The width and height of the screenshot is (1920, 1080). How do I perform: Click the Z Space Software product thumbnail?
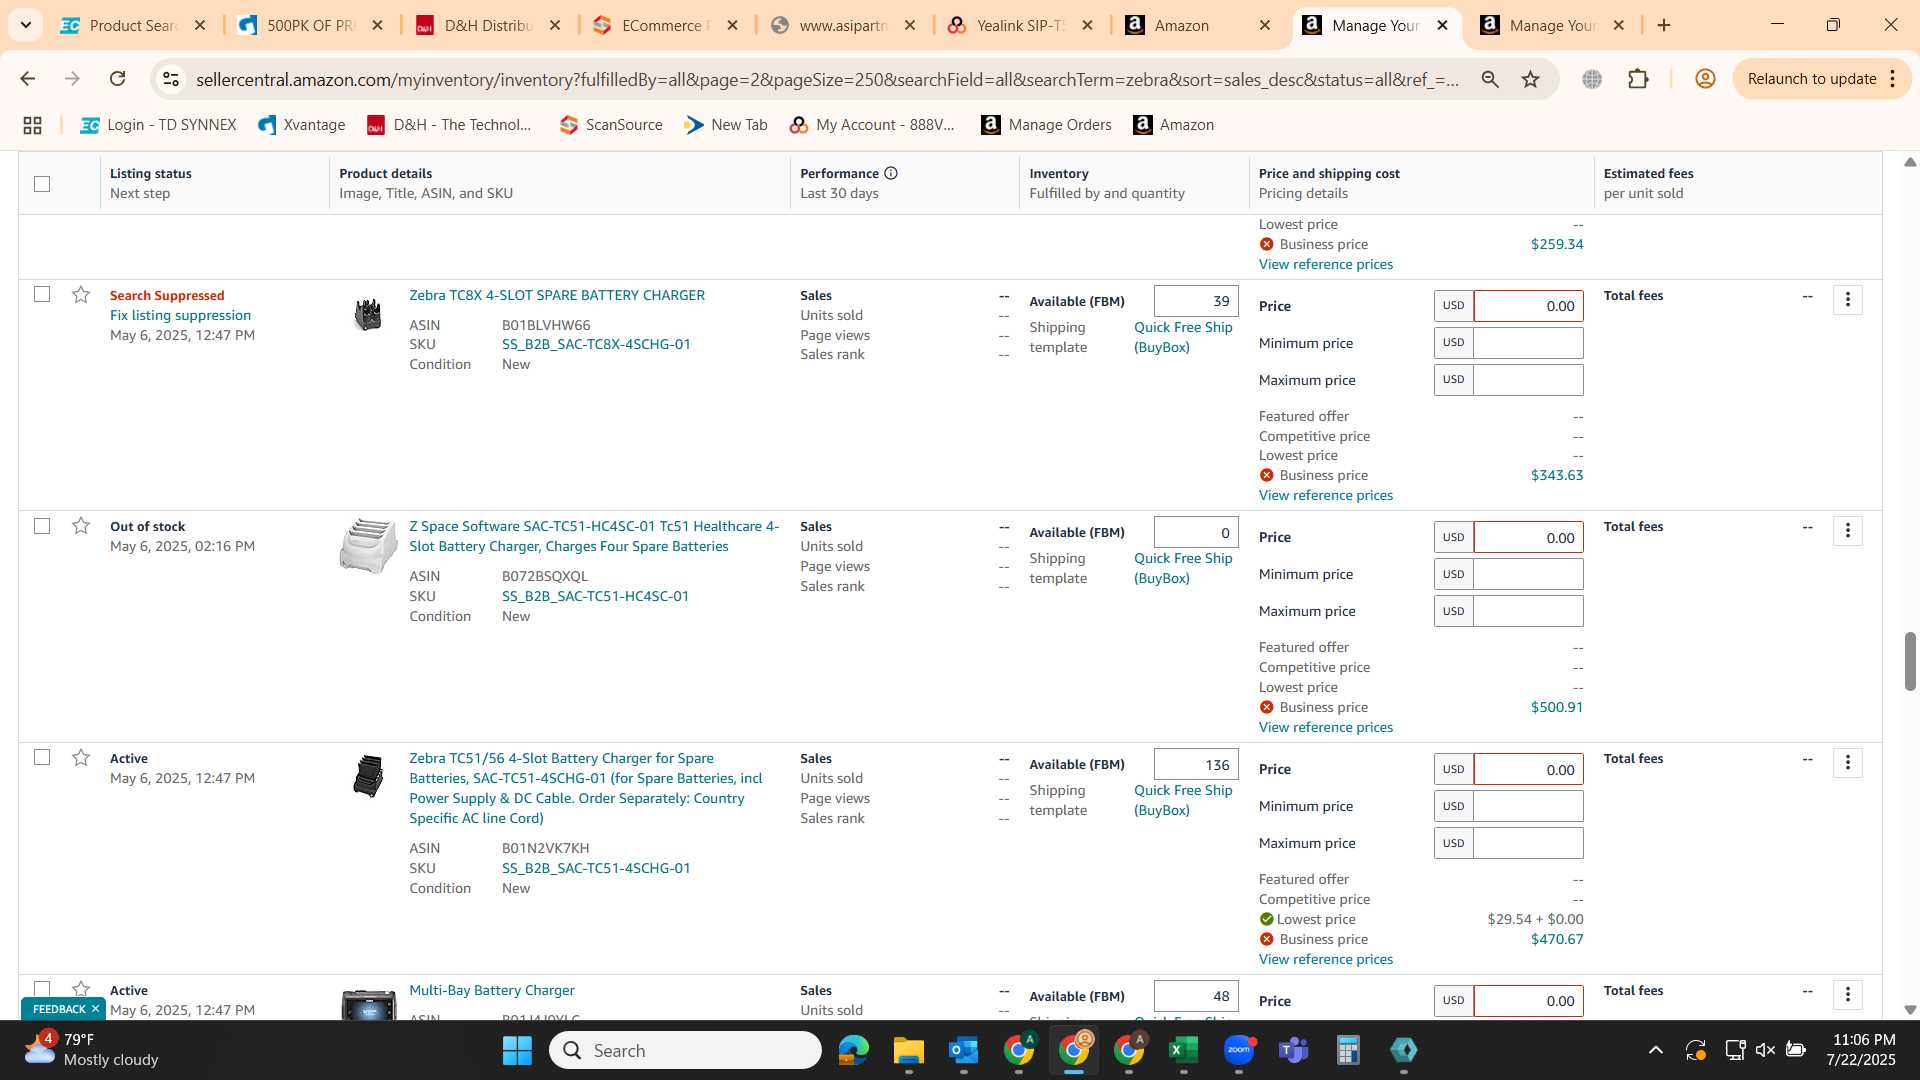(368, 546)
